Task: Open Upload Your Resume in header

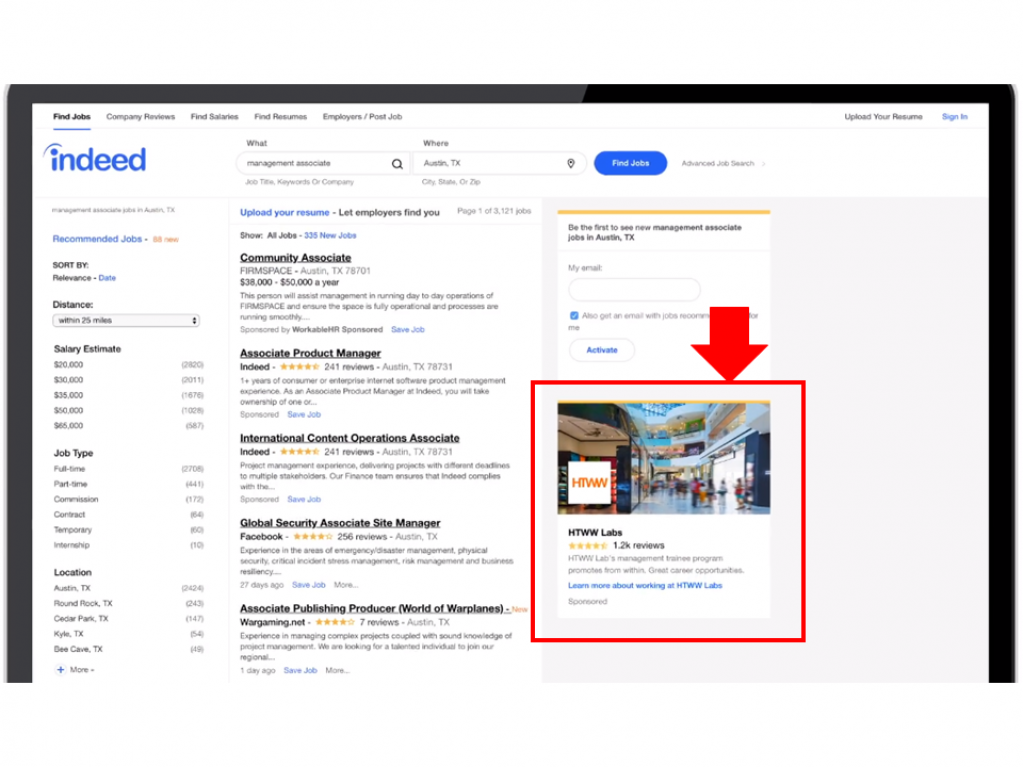Action: 883,117
